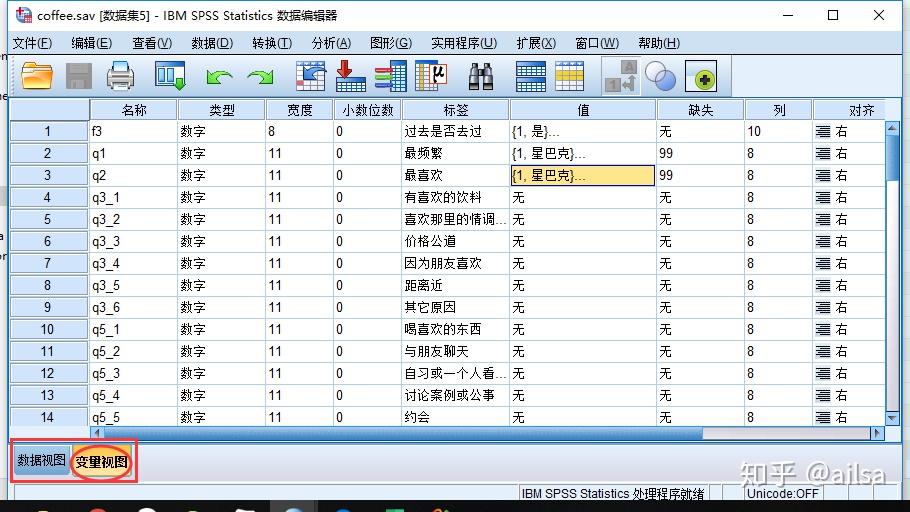Open alignment cell for q1 row
Image resolution: width=910 pixels, height=512 pixels.
coord(849,154)
